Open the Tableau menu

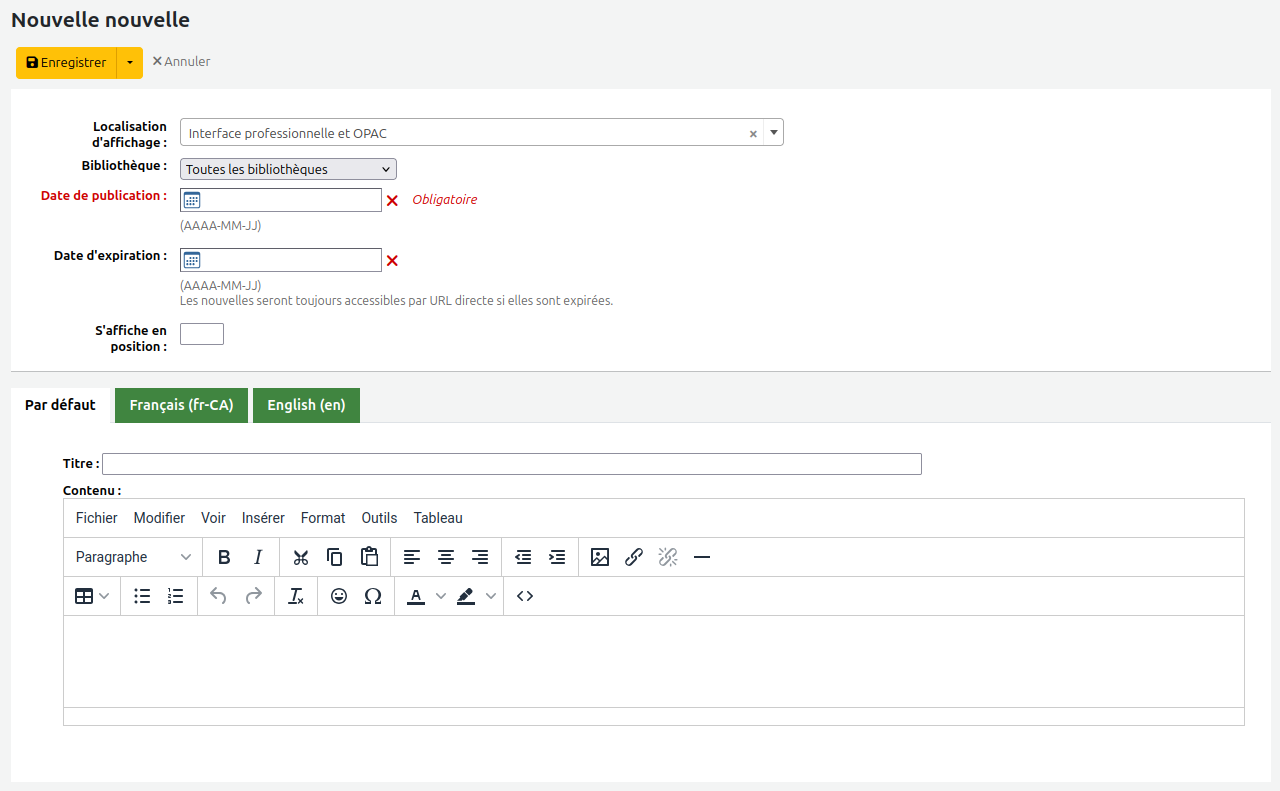pyautogui.click(x=438, y=518)
